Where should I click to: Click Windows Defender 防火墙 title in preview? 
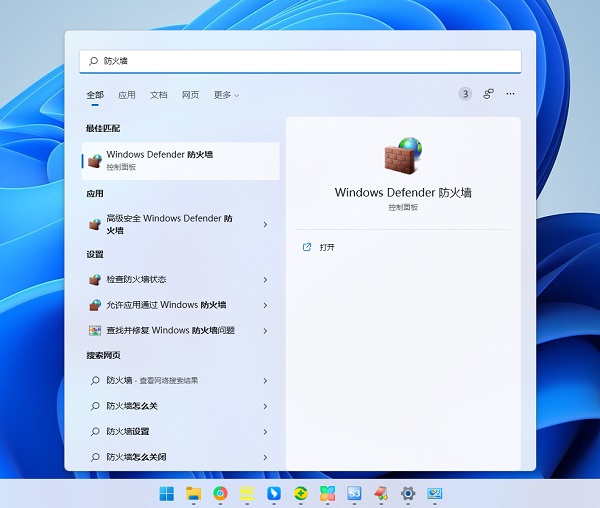pos(403,192)
